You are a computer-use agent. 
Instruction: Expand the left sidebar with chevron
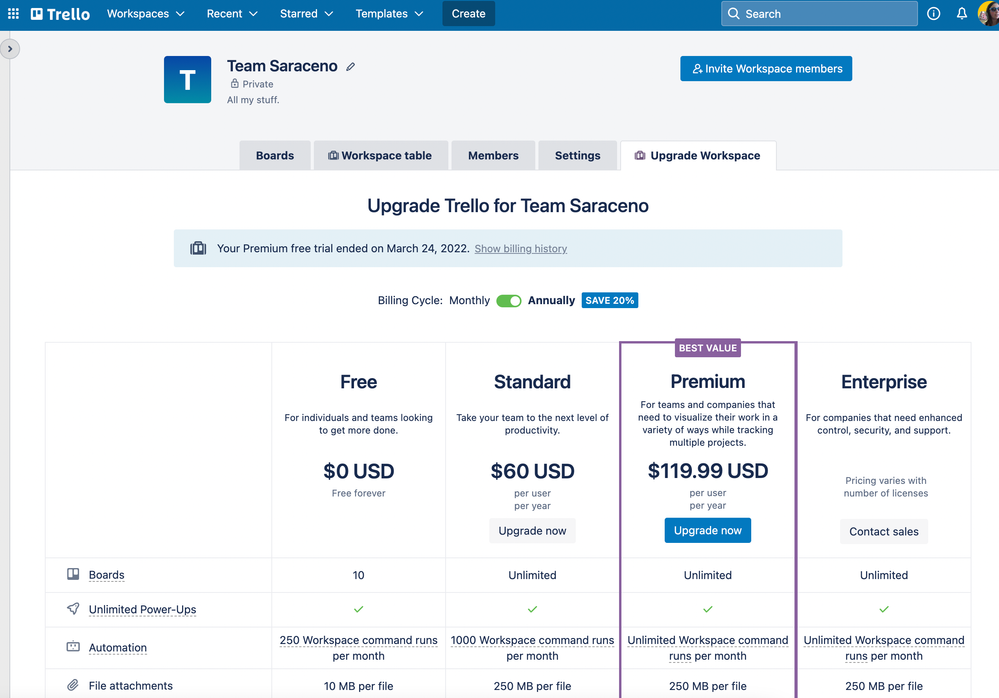(x=10, y=49)
